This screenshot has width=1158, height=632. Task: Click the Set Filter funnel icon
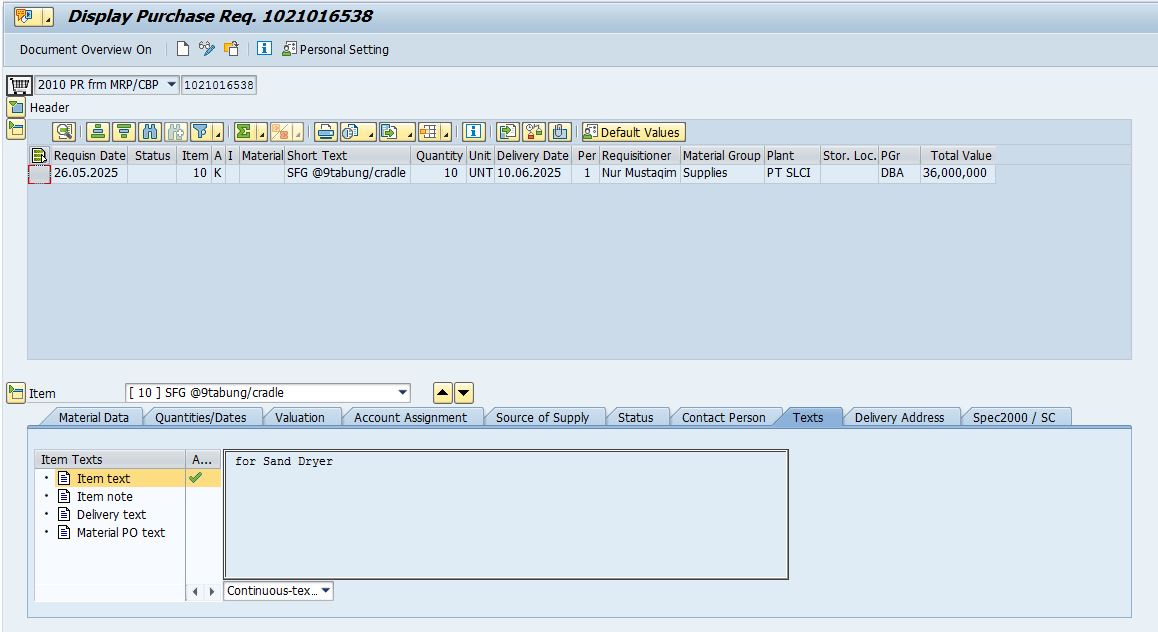[200, 132]
